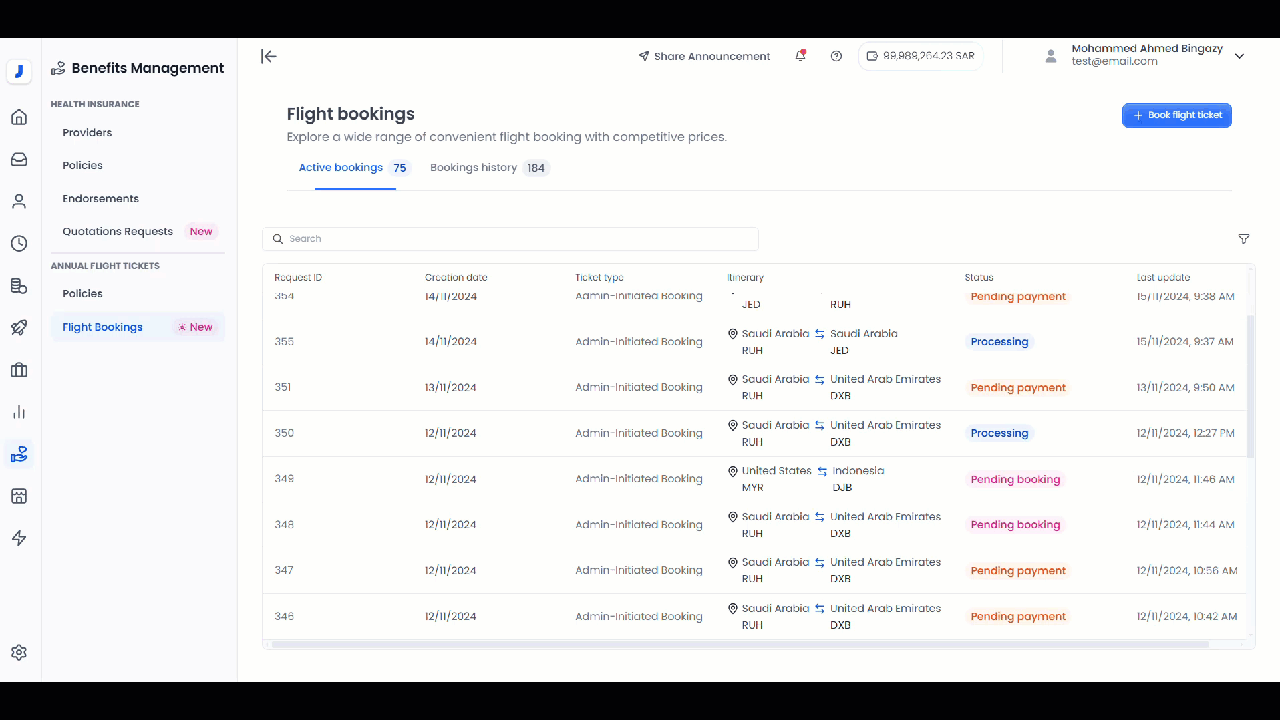The width and height of the screenshot is (1280, 720).
Task: Click the home icon in left sidebar
Action: coord(19,117)
